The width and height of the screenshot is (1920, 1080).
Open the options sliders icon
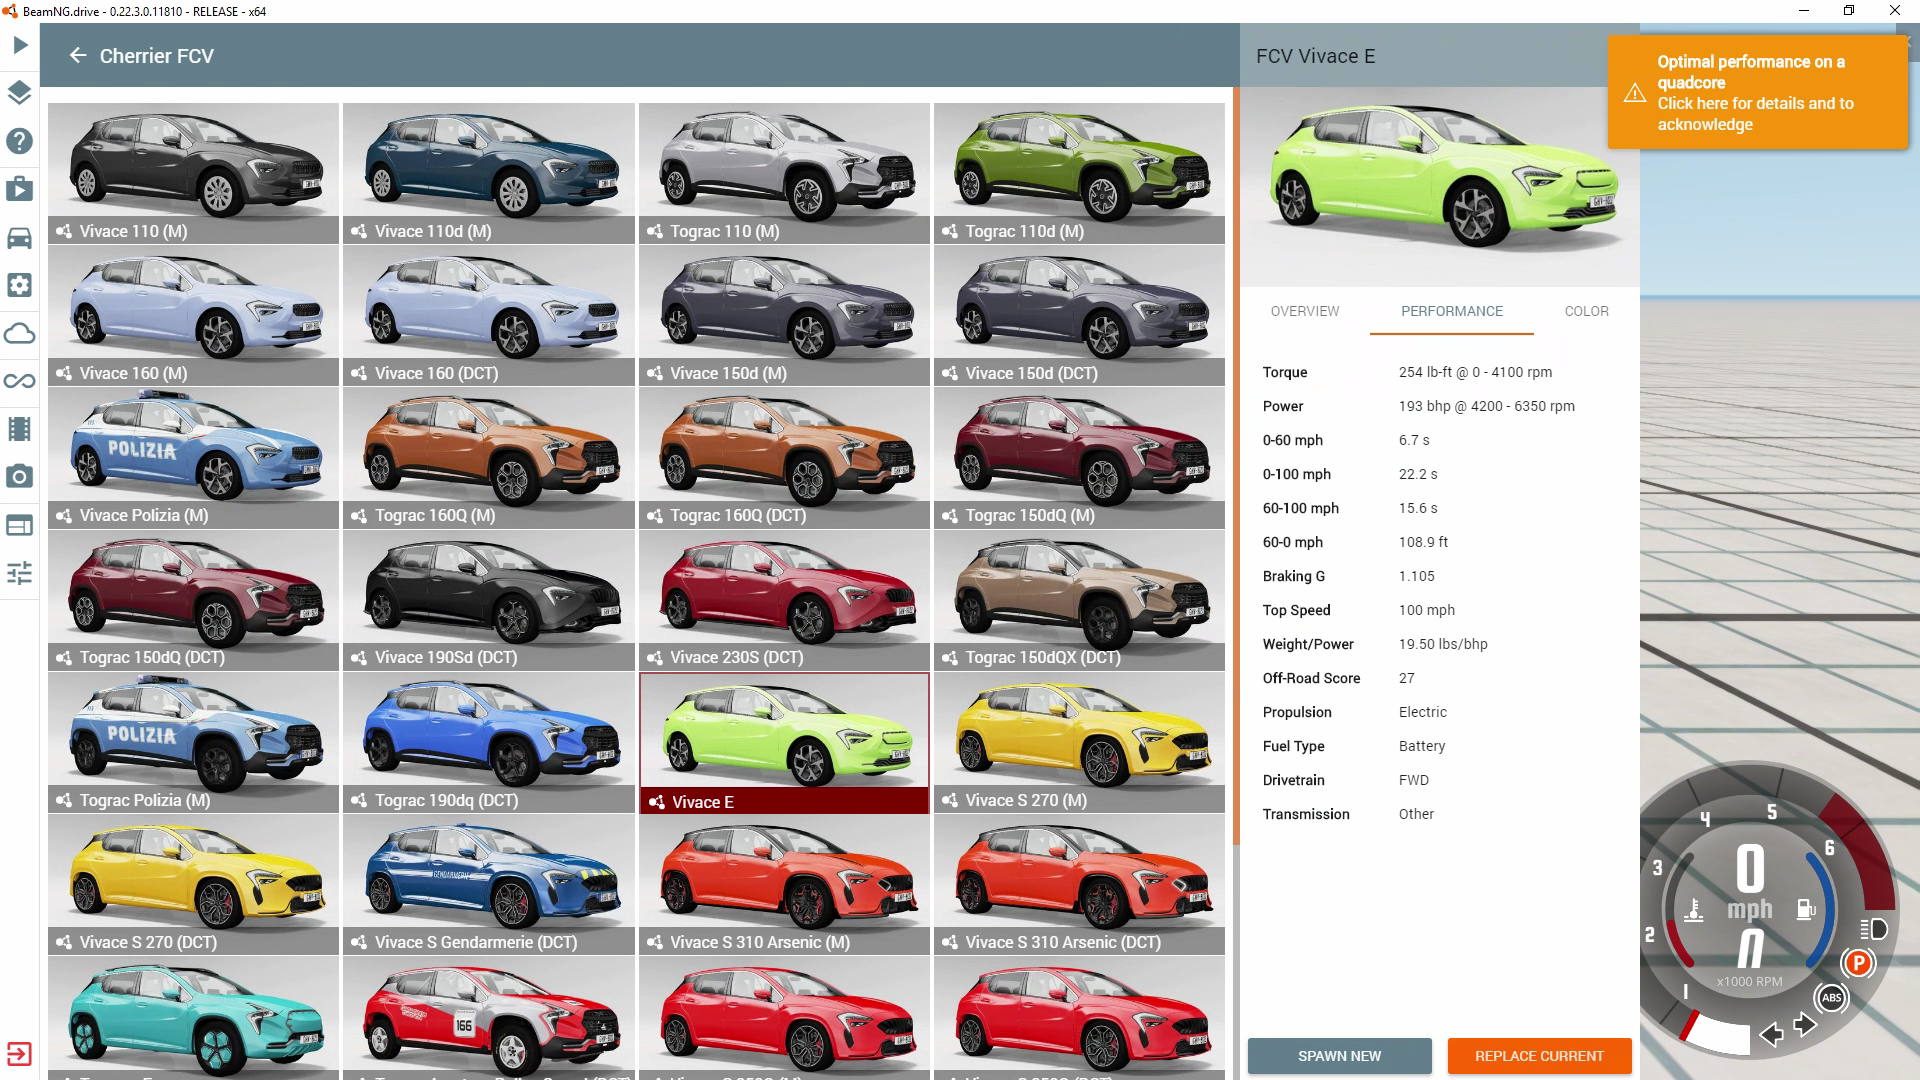[20, 573]
